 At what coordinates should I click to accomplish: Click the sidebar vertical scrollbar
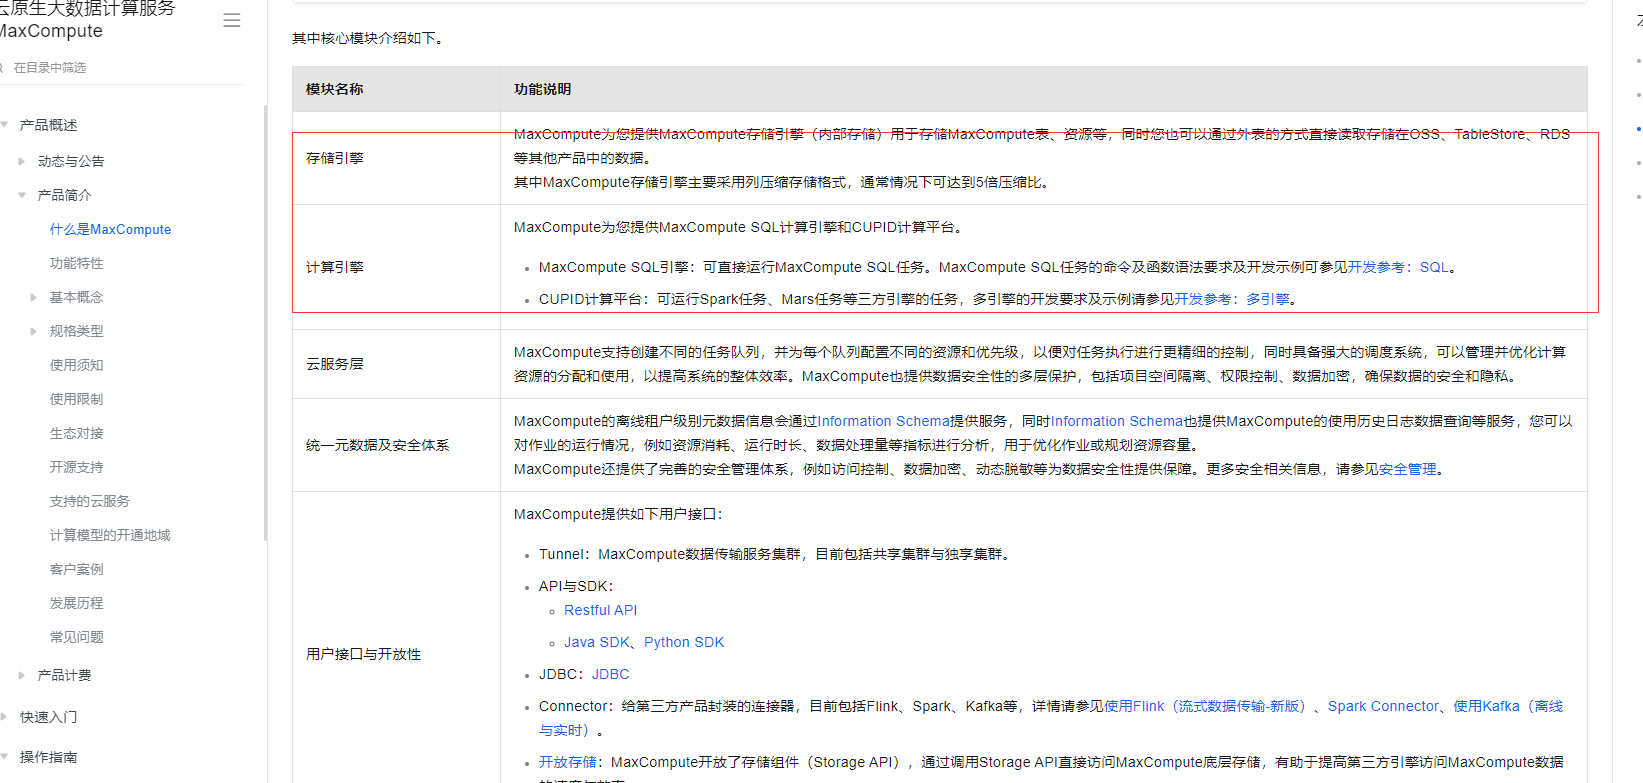(x=265, y=322)
